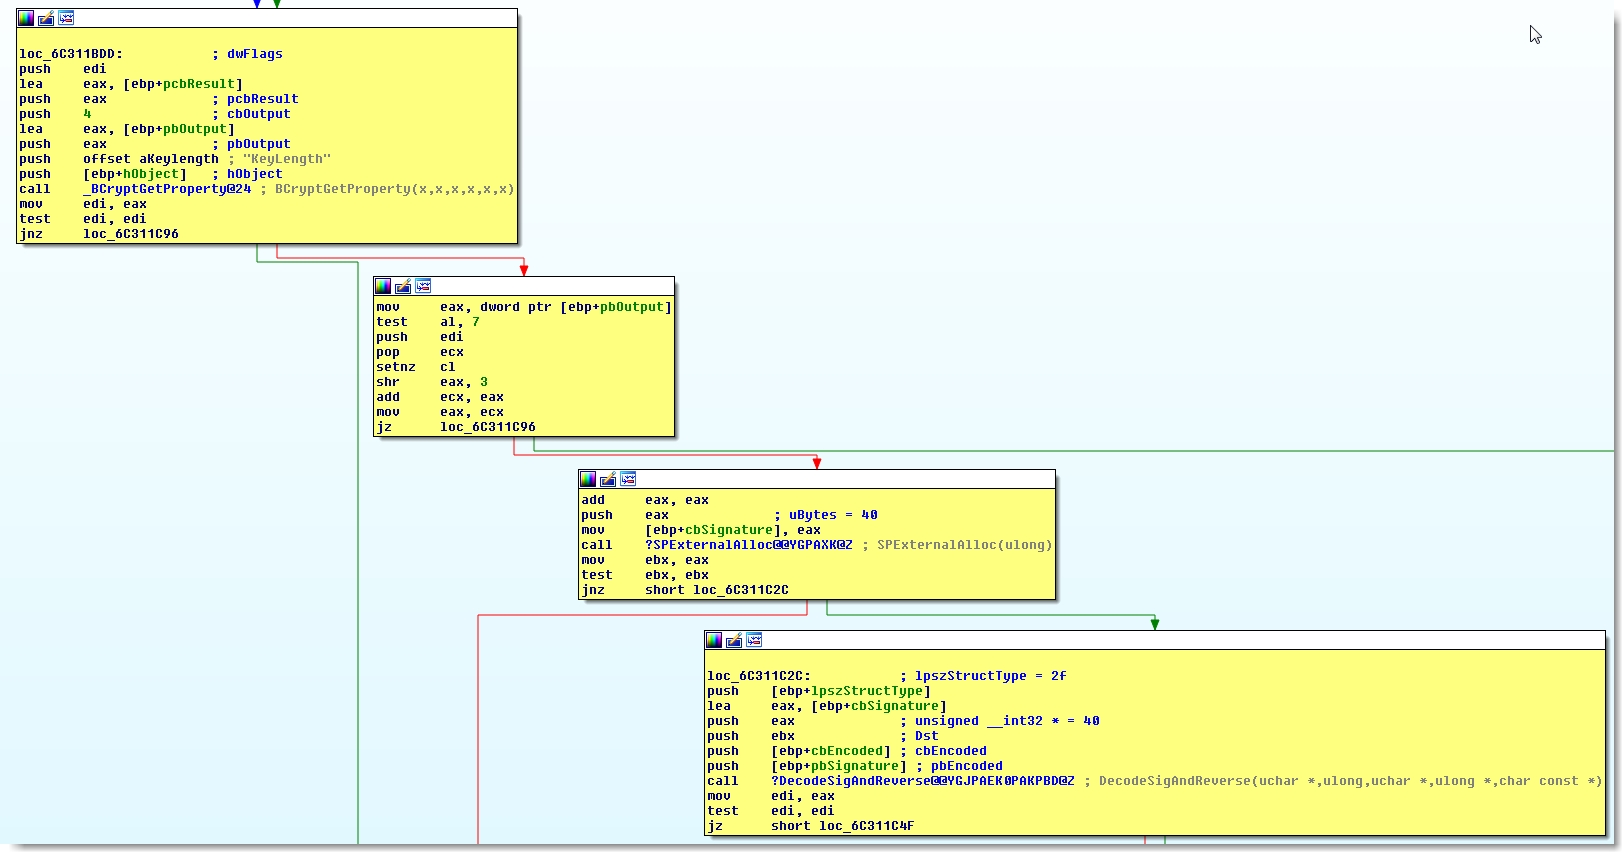Set node color on the SPExternalAlloc block
1622x852 pixels.
pyautogui.click(x=588, y=479)
